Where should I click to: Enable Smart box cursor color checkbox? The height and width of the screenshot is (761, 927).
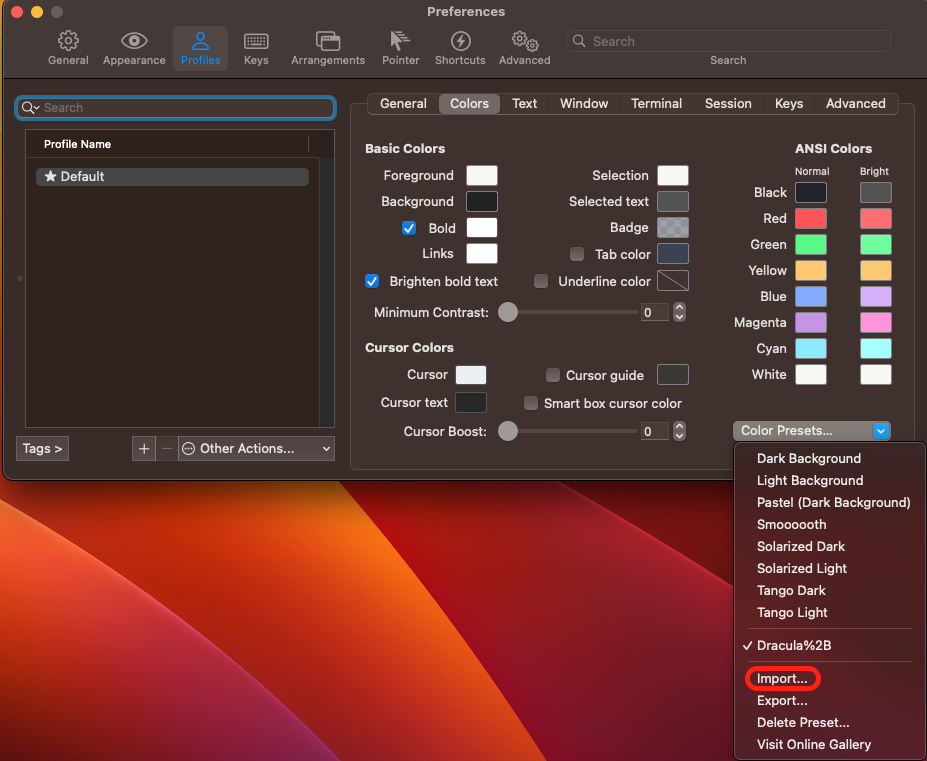coord(531,403)
